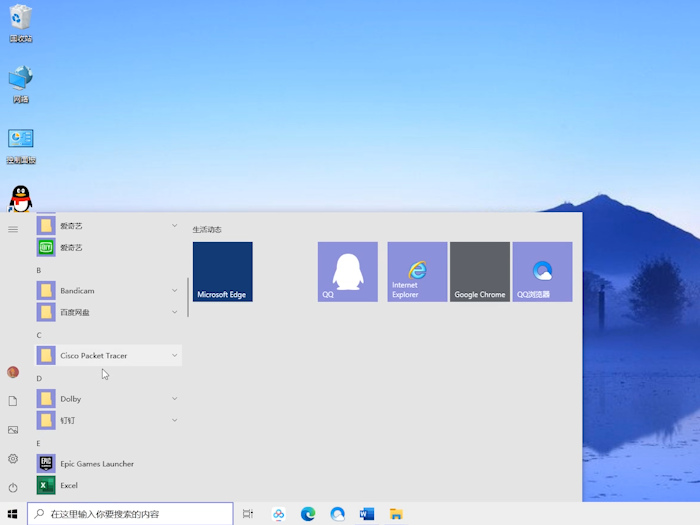Open the 钉钉 folder entry
Image resolution: width=700 pixels, height=525 pixels.
coord(108,420)
